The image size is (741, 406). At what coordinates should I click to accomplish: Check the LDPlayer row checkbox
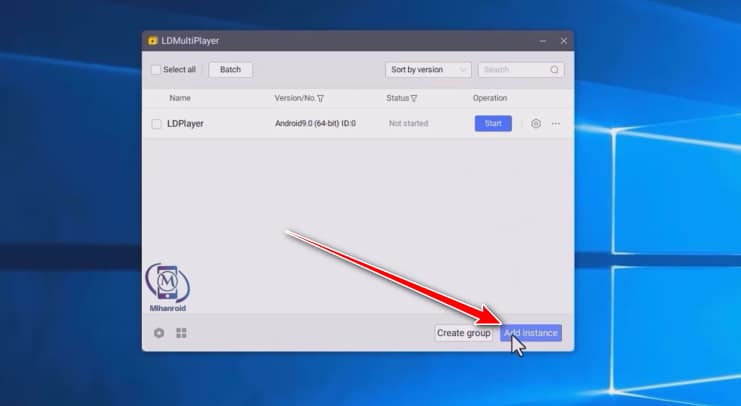coord(156,124)
